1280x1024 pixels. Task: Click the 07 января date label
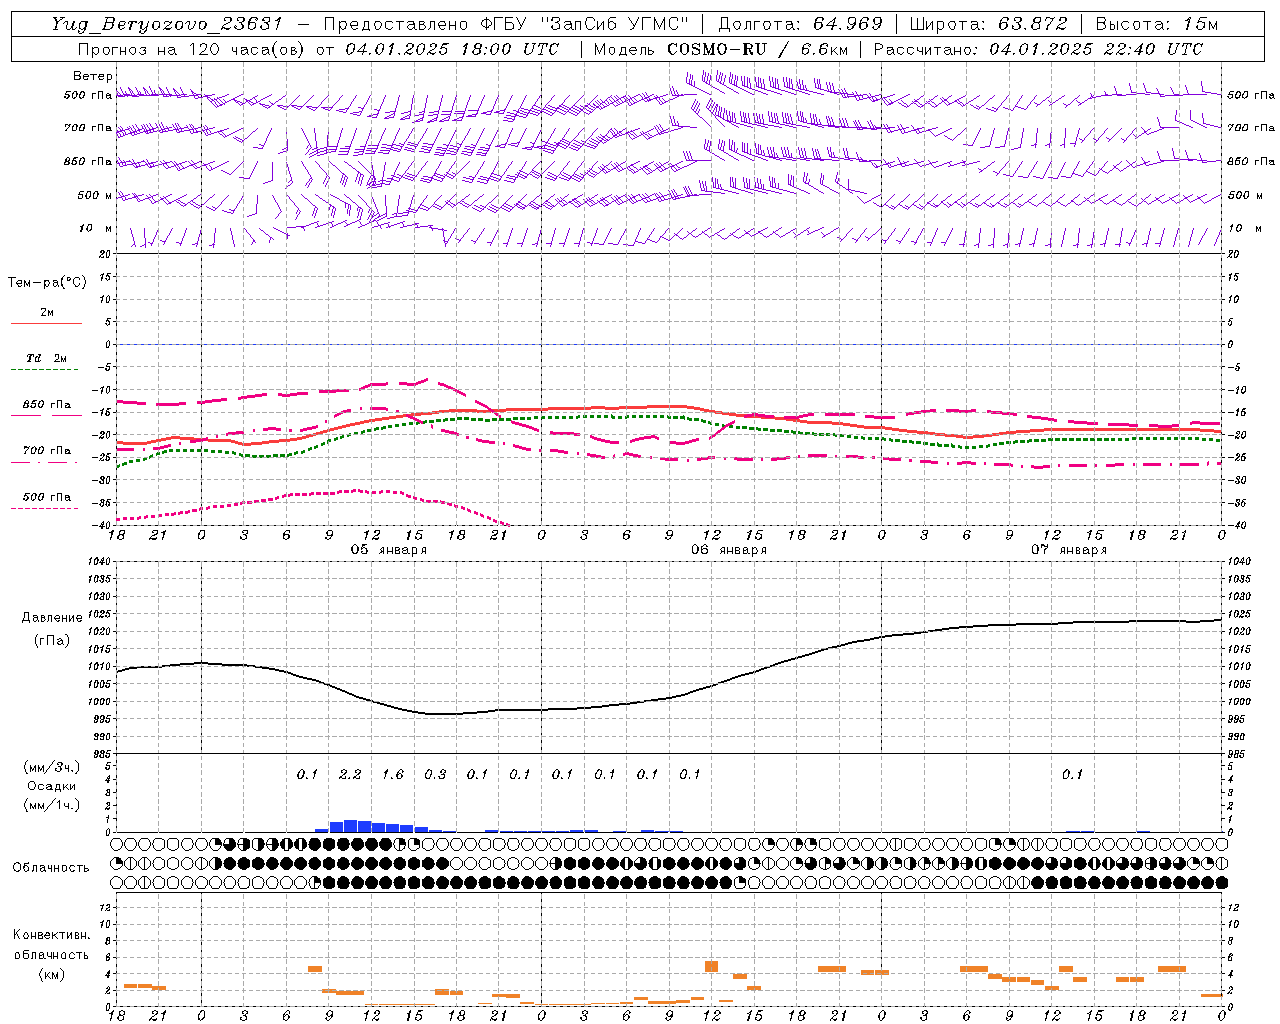1069,550
